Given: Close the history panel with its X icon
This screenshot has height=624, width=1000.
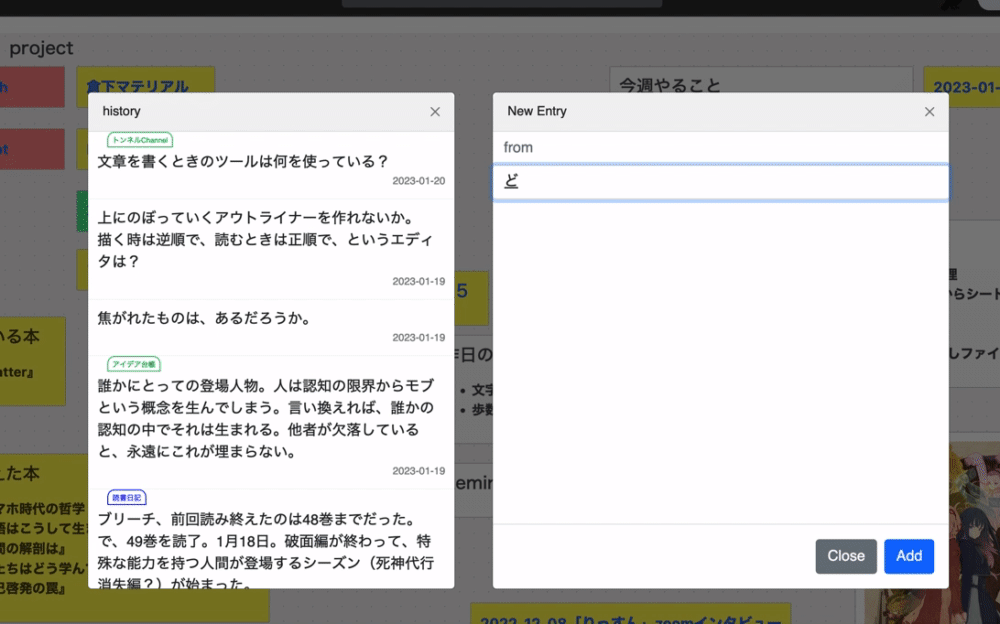Looking at the screenshot, I should tap(435, 112).
